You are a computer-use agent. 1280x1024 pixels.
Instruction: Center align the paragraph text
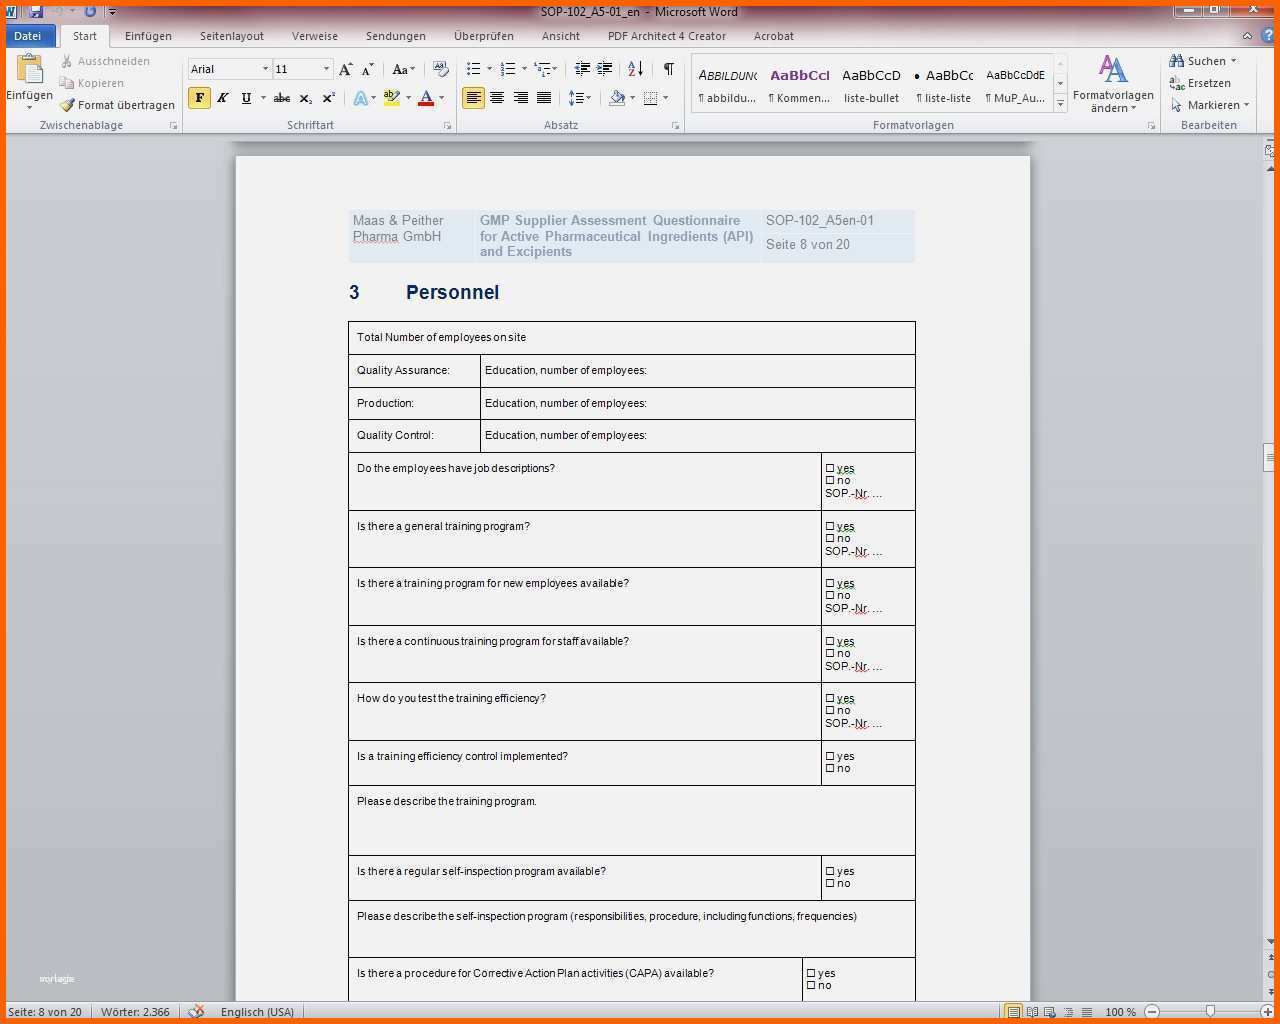click(x=497, y=98)
